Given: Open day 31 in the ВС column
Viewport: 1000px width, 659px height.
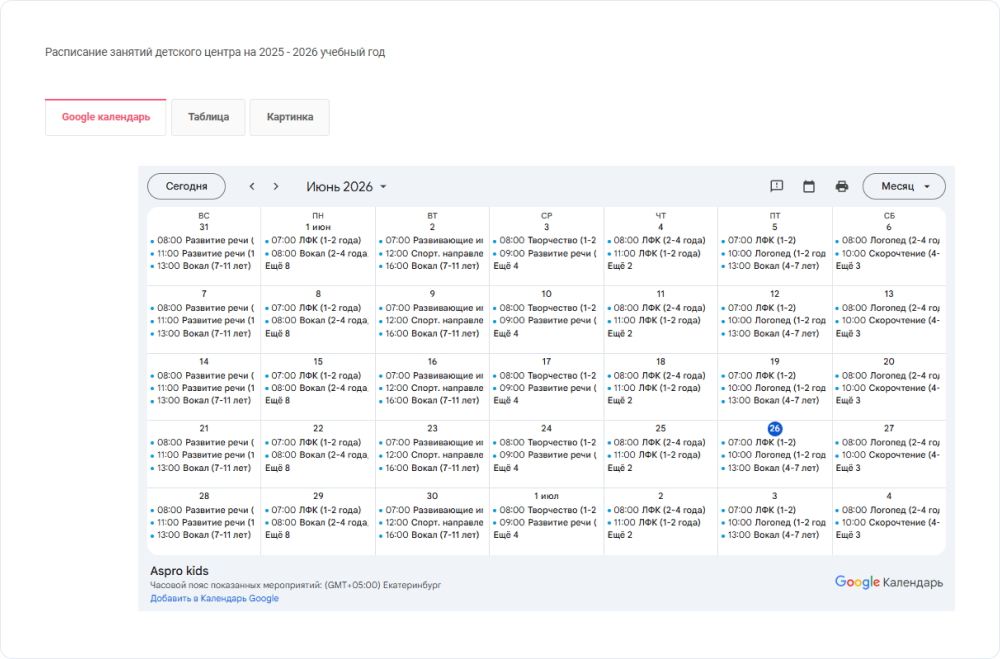Looking at the screenshot, I should [203, 227].
